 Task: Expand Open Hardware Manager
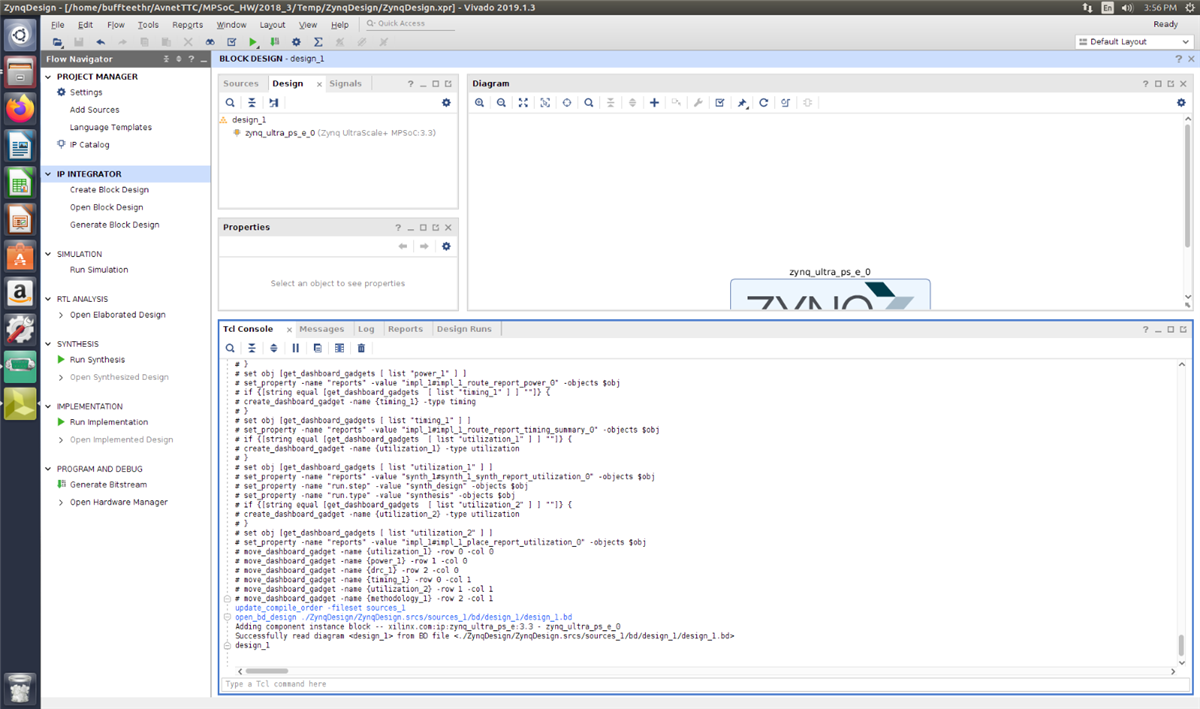61,502
